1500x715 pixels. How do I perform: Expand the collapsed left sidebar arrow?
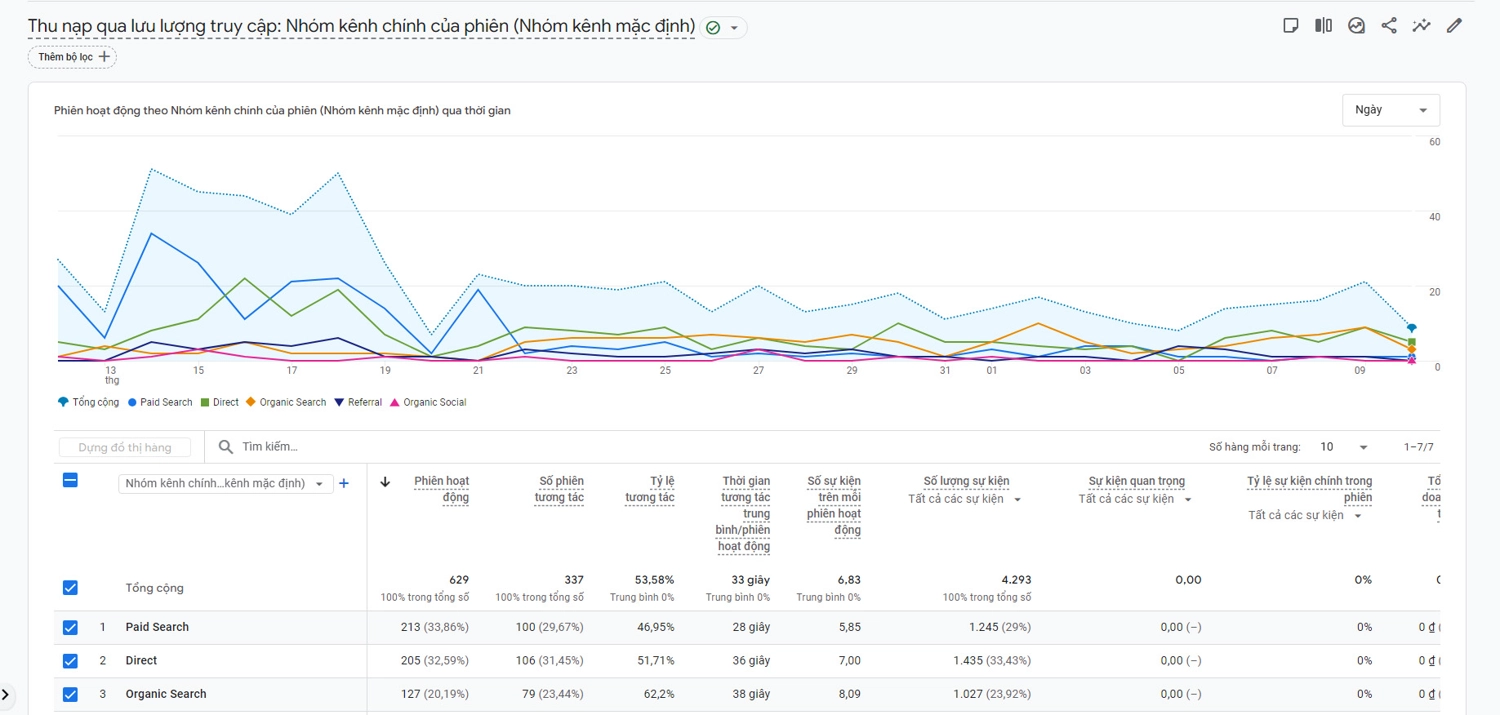coord(7,694)
